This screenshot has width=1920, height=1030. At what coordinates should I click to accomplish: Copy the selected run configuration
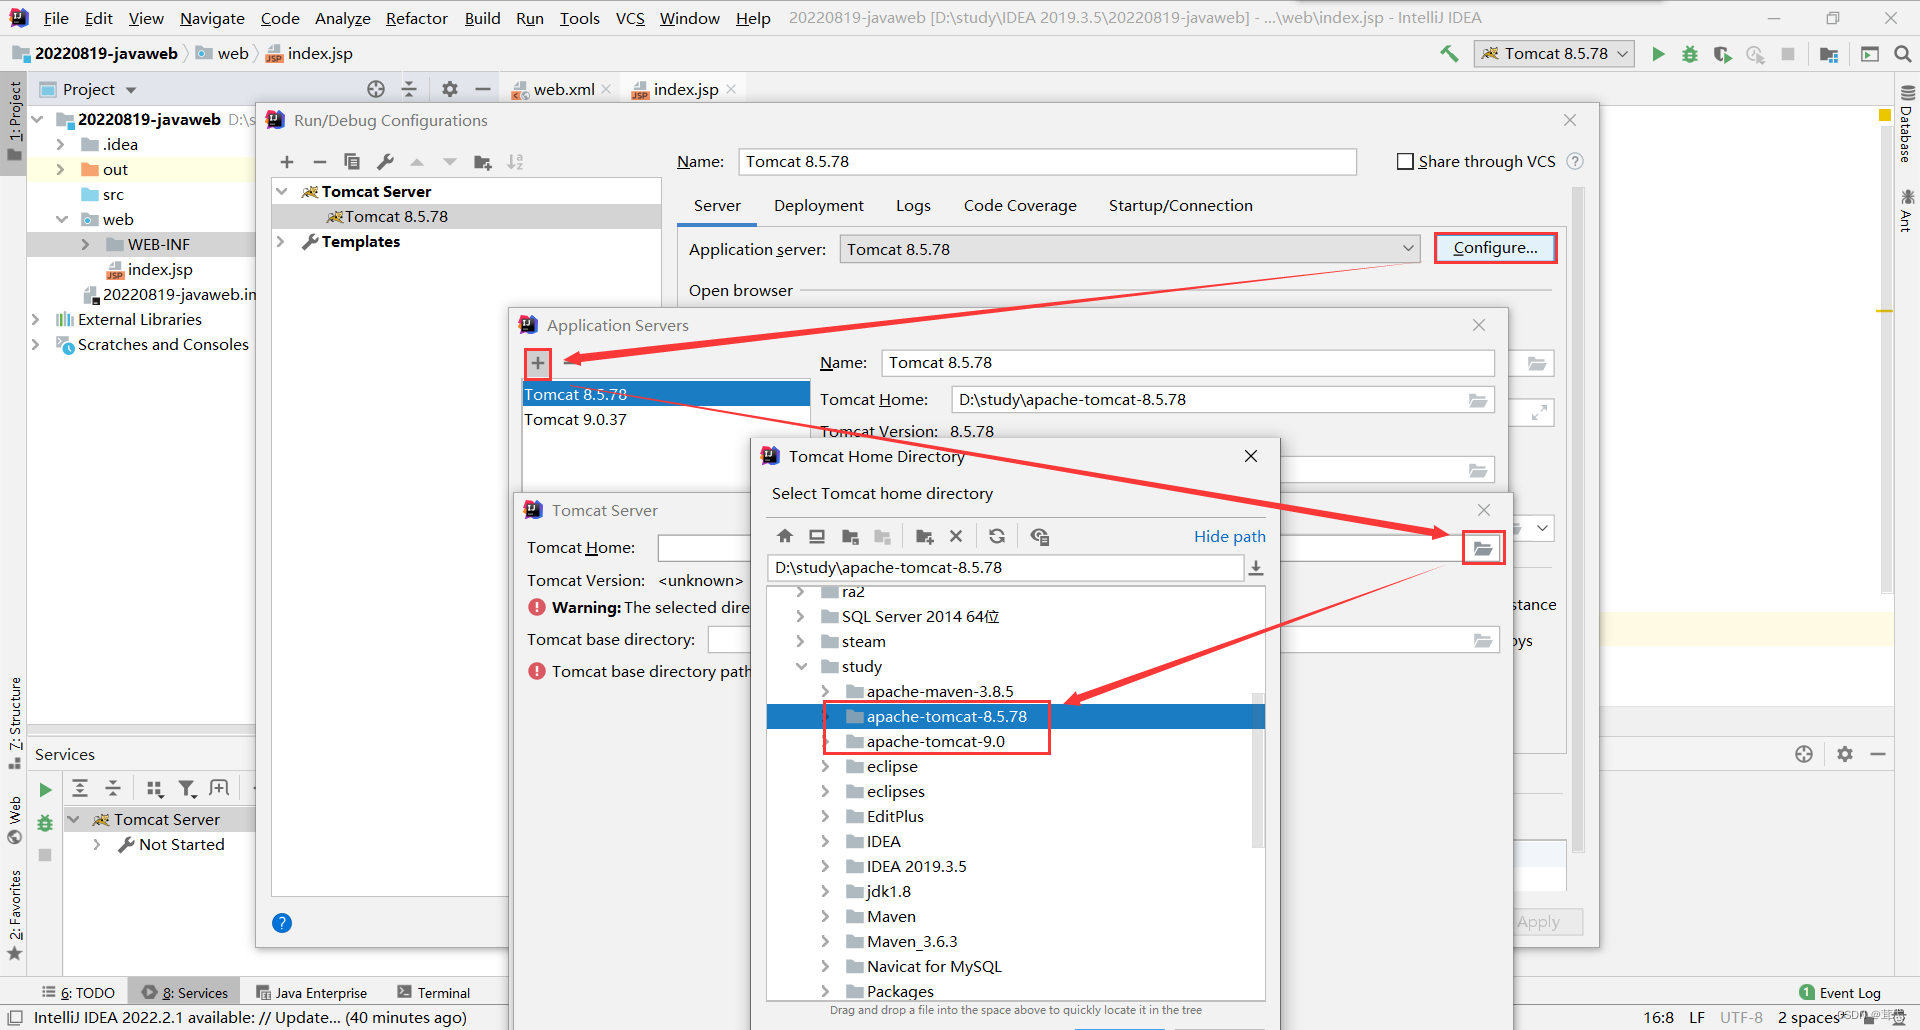(352, 162)
